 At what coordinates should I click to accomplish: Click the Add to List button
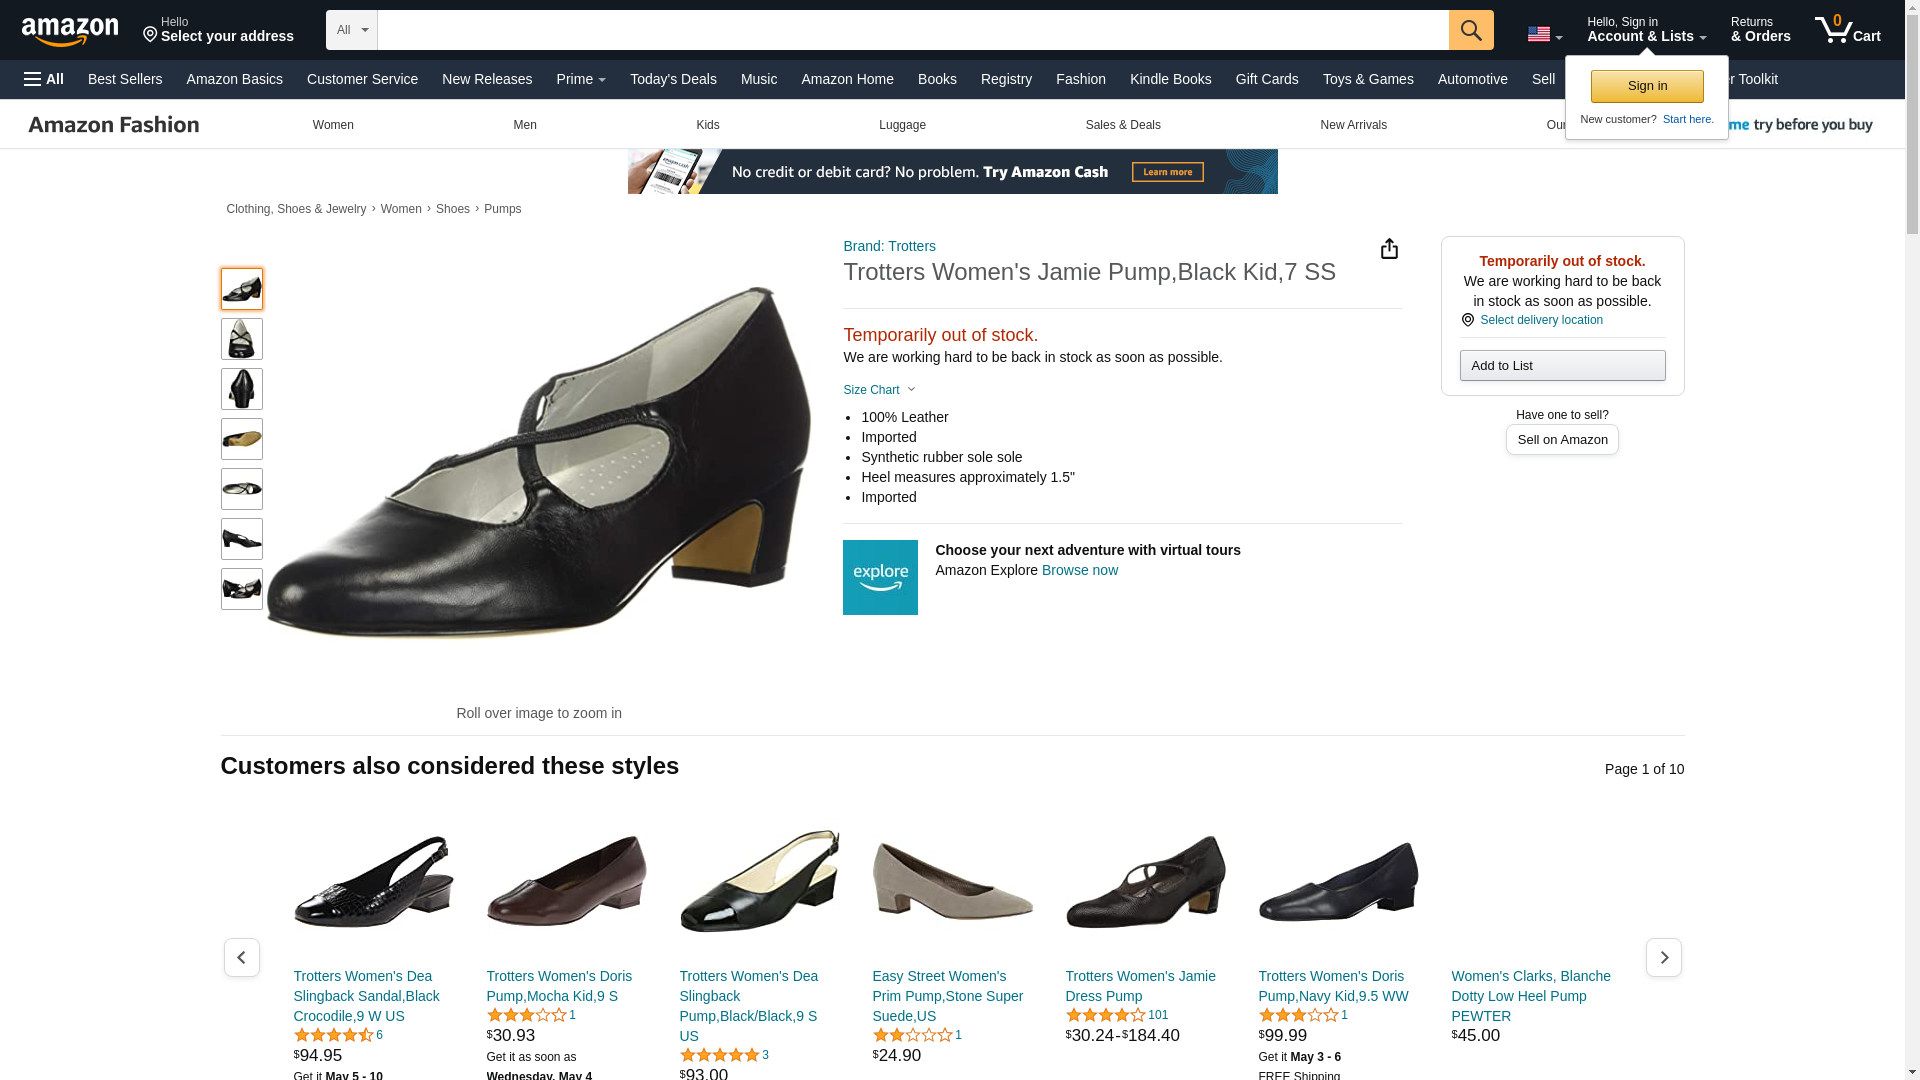point(1562,365)
